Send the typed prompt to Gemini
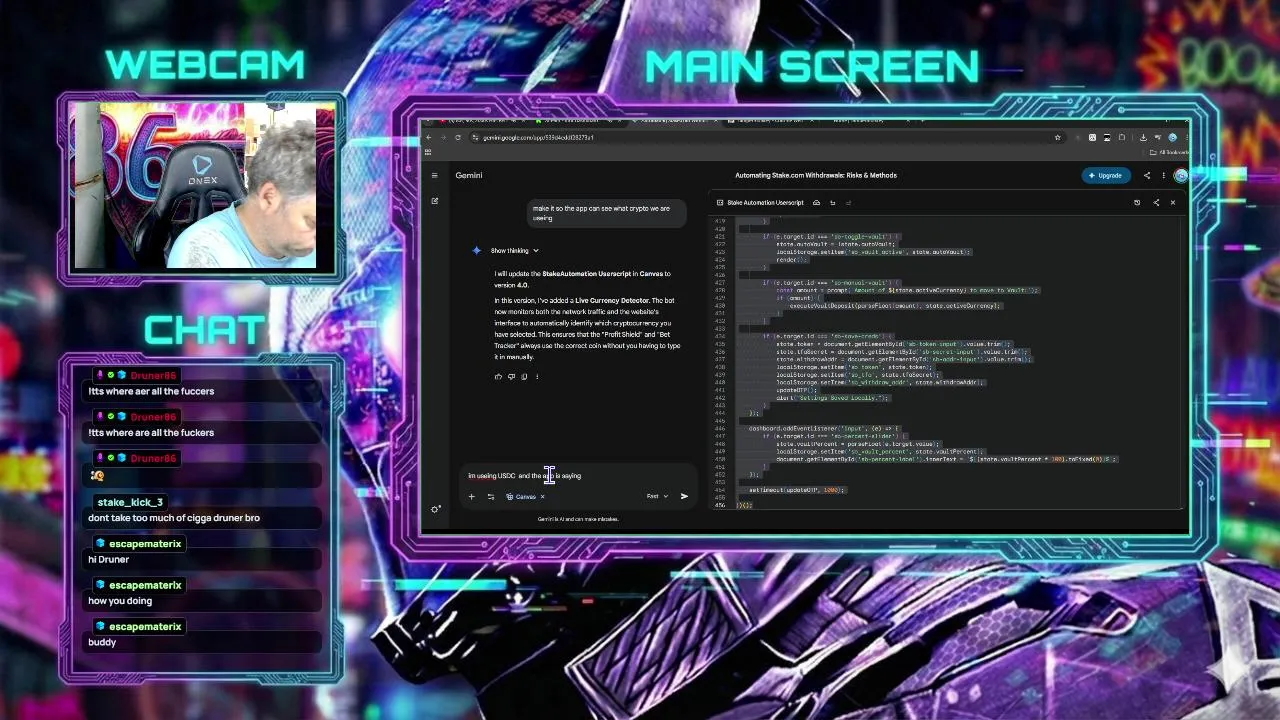This screenshot has width=1280, height=720. coord(684,496)
